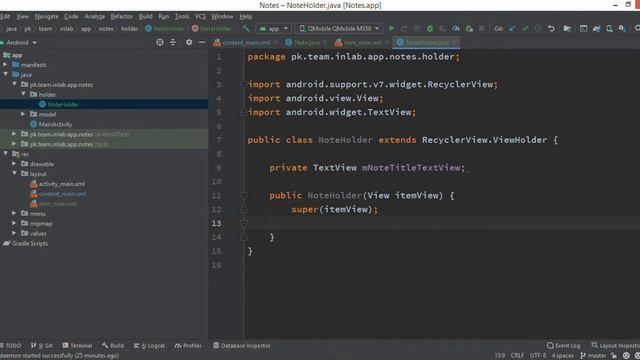
Task: Expand the drawable folder
Action: coord(14,164)
